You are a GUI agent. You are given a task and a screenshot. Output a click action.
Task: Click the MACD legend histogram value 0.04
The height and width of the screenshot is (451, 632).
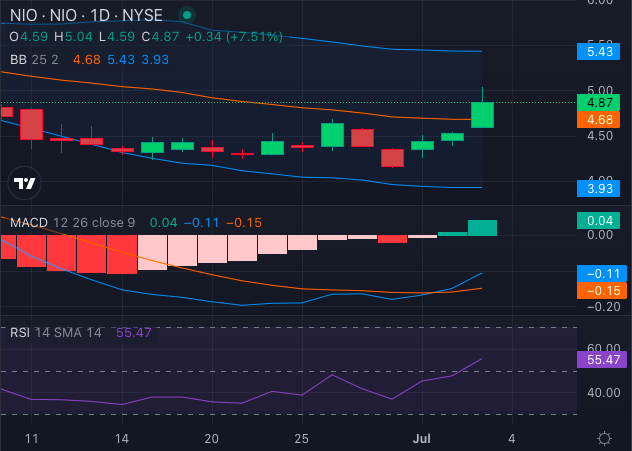coord(163,222)
